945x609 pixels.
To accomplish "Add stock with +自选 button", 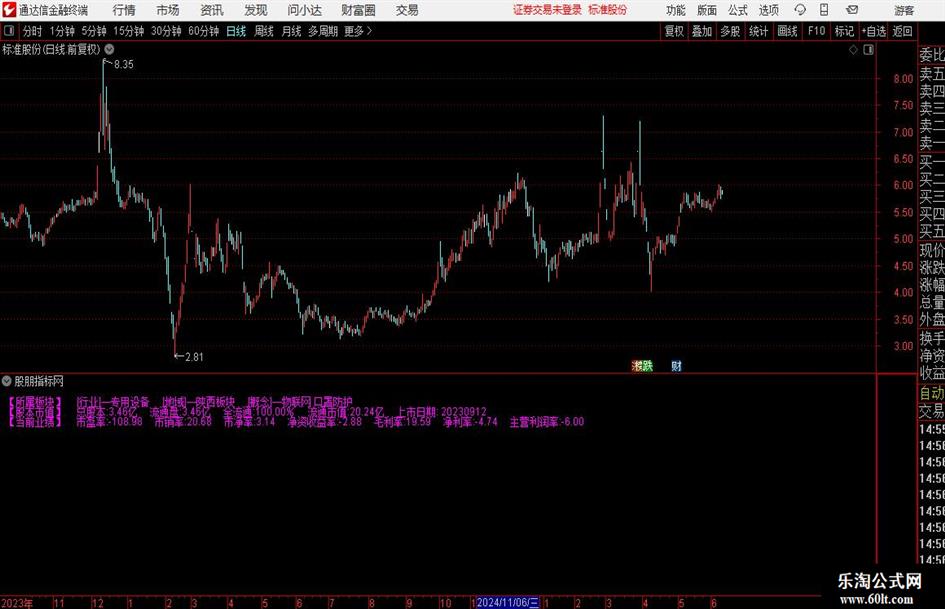I will pyautogui.click(x=873, y=31).
